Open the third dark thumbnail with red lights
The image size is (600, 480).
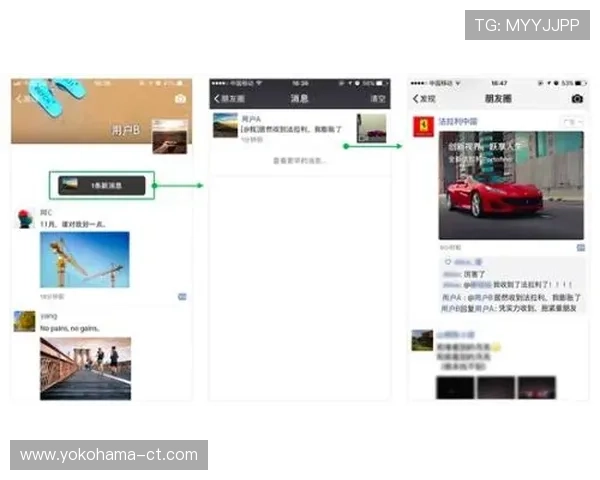pyautogui.click(x=536, y=388)
